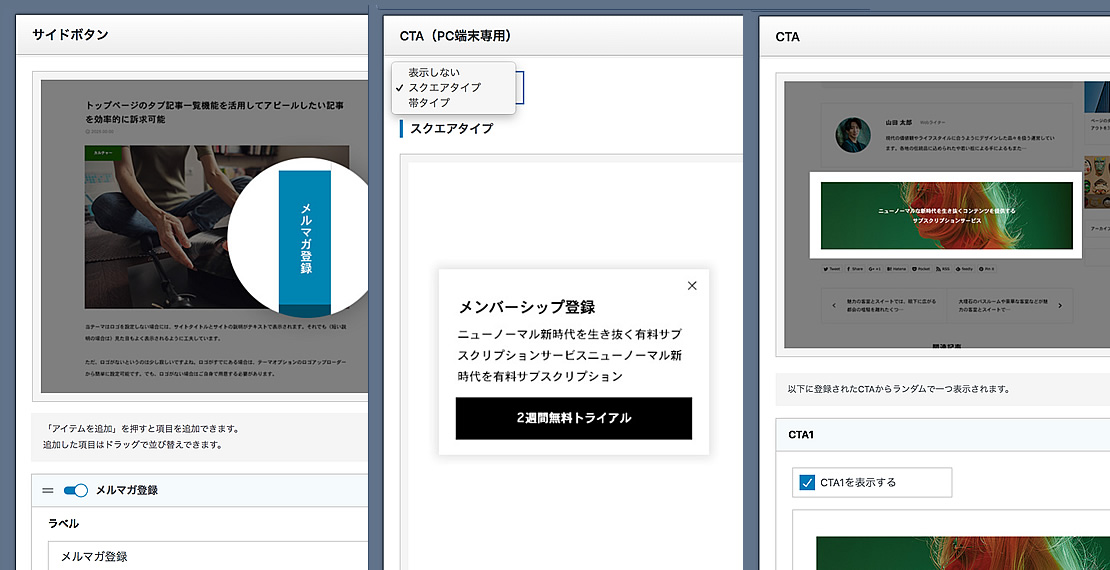Uncheck the CTA1を表示する checkbox
This screenshot has height=570, width=1110.
pos(807,482)
